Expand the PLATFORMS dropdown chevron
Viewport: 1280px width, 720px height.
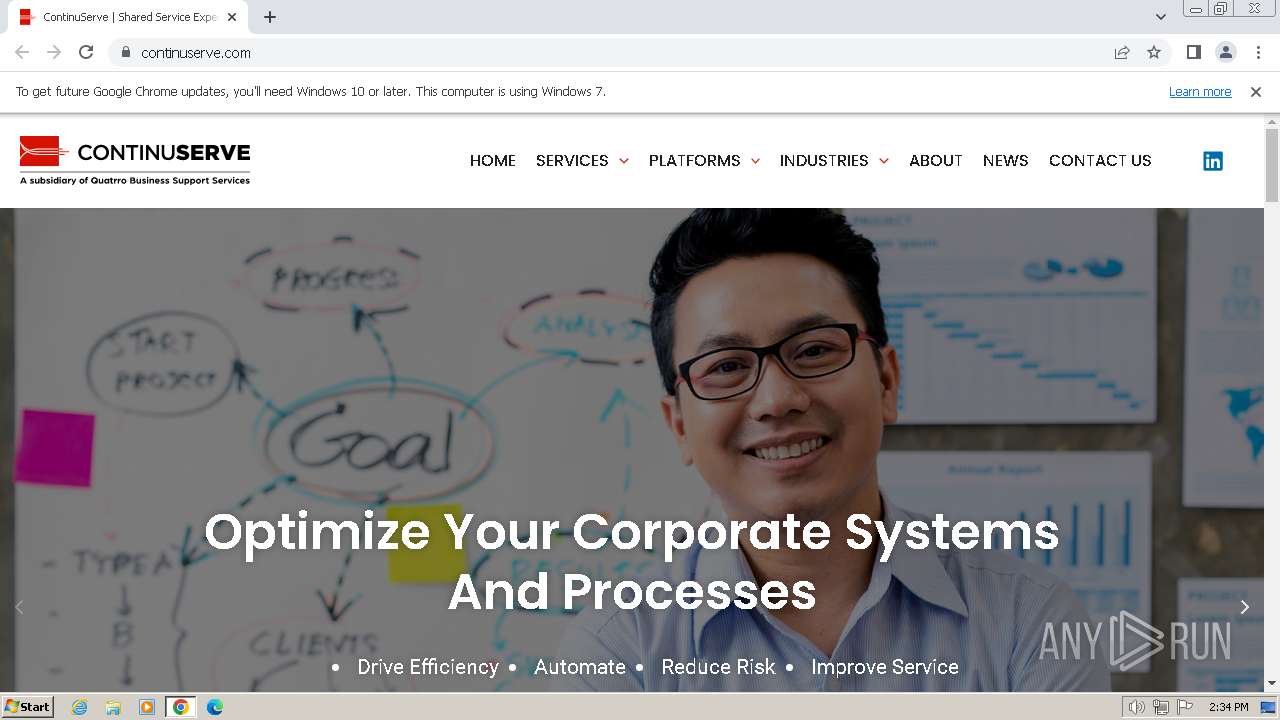pyautogui.click(x=755, y=161)
